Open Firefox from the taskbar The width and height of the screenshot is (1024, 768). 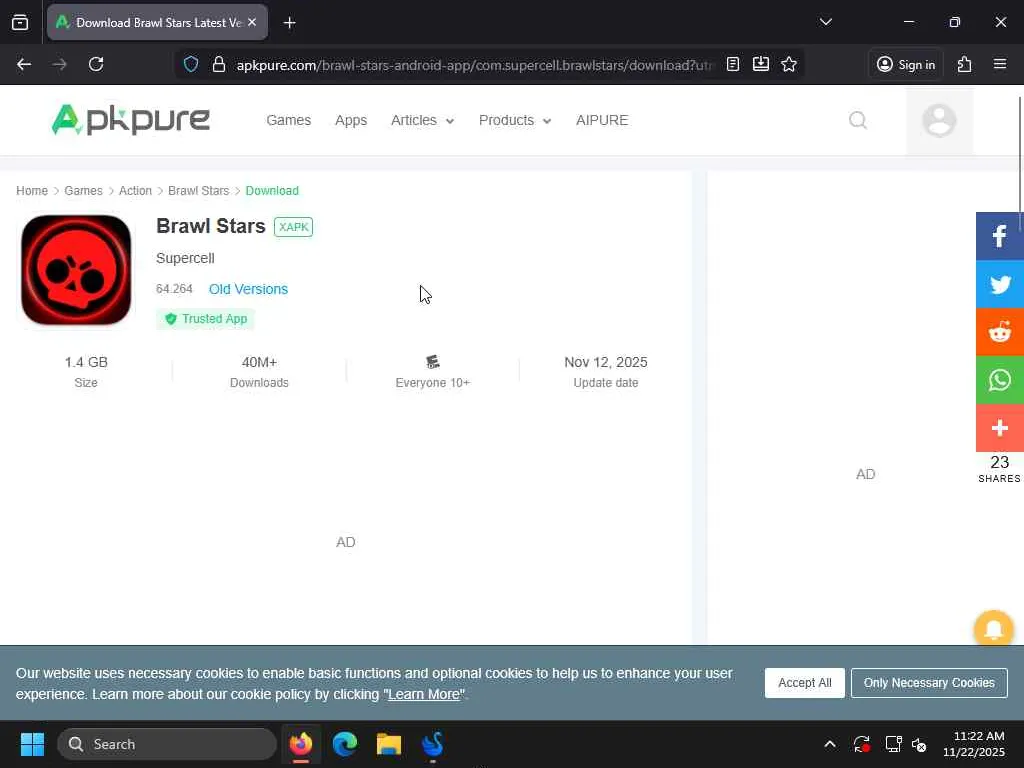click(301, 744)
